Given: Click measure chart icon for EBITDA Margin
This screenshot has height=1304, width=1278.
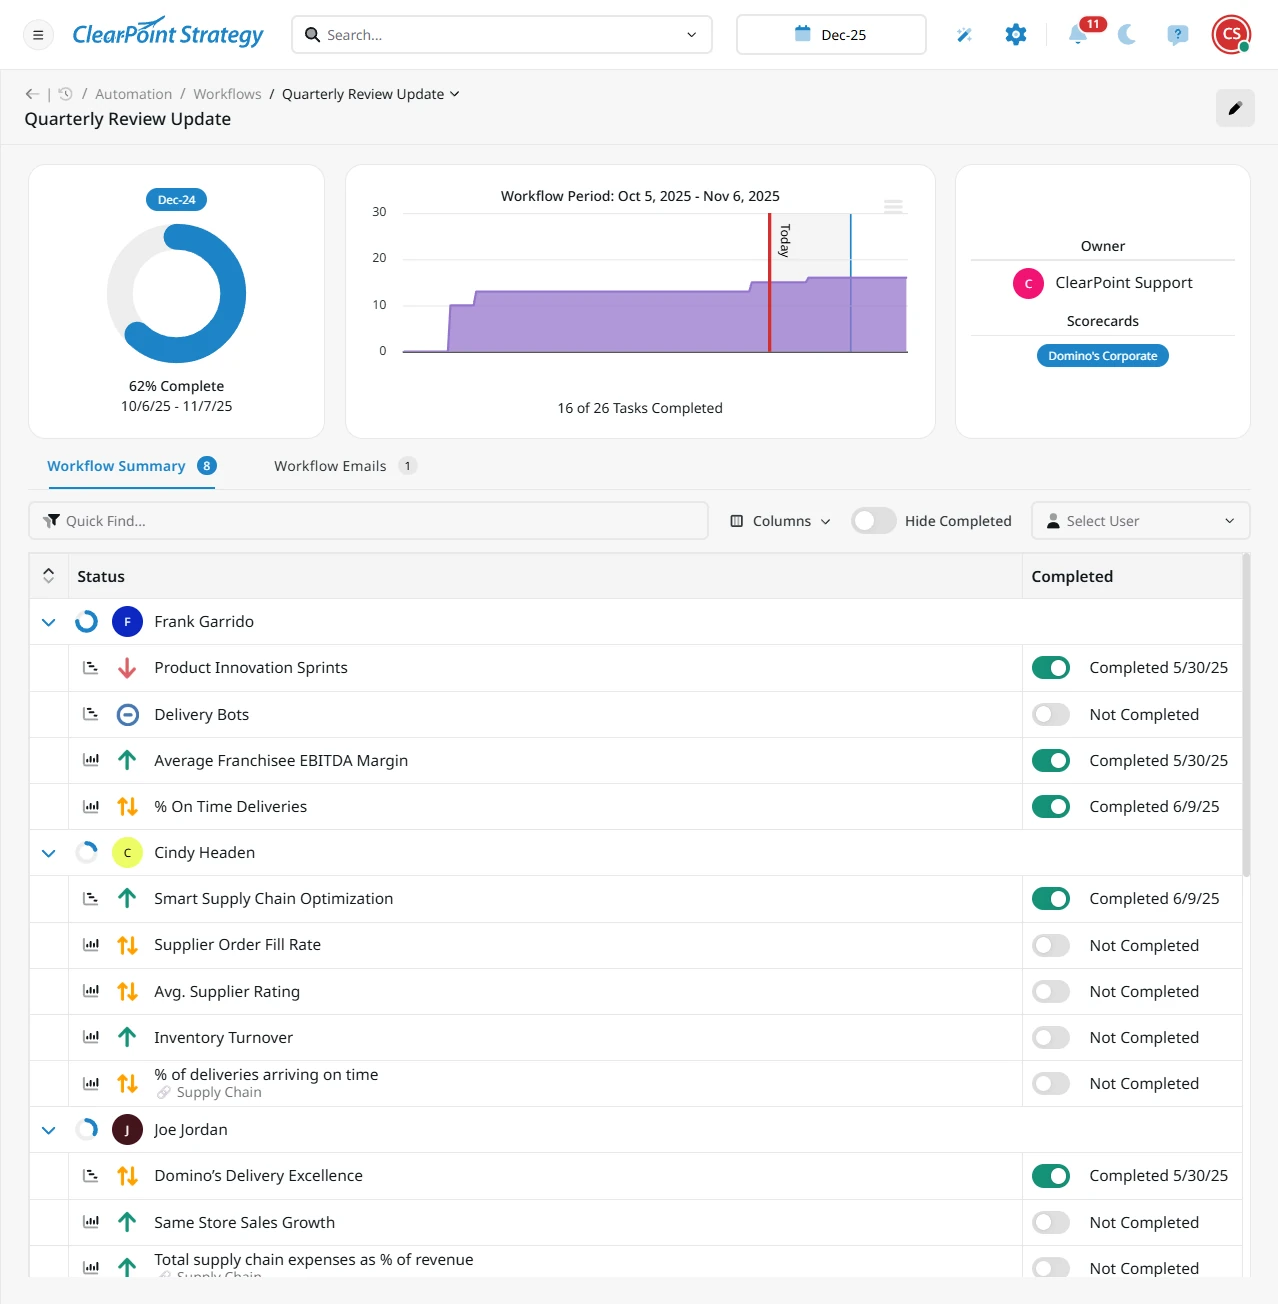Looking at the screenshot, I should coord(91,760).
